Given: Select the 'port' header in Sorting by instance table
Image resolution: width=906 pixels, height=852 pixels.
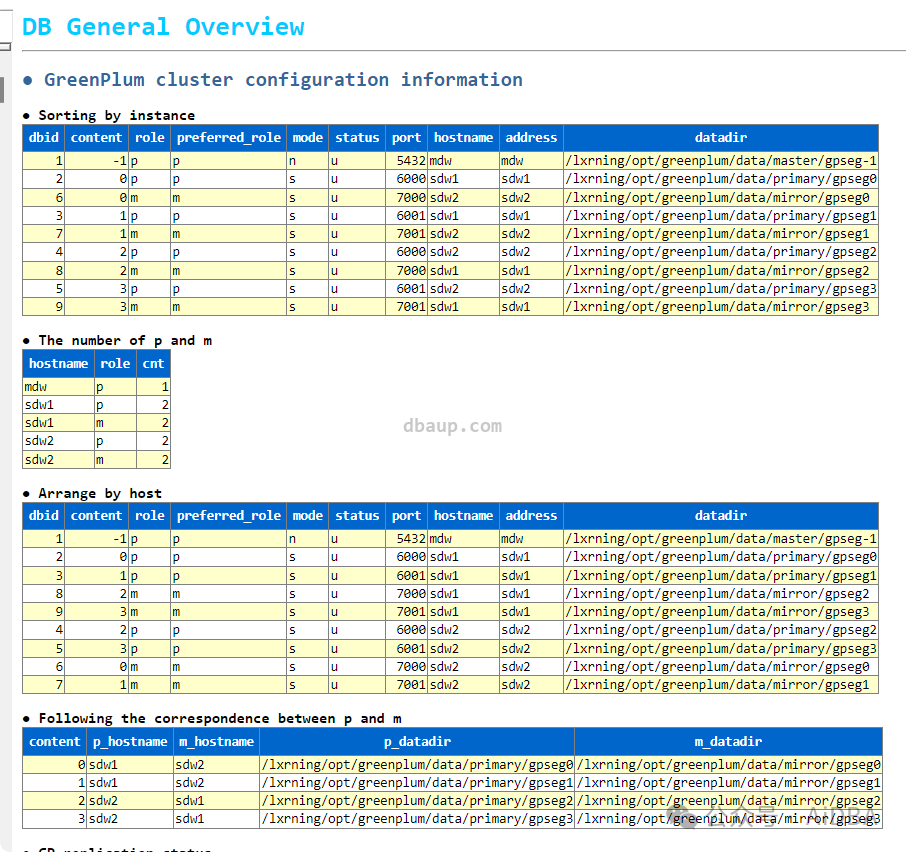Looking at the screenshot, I should coord(406,137).
